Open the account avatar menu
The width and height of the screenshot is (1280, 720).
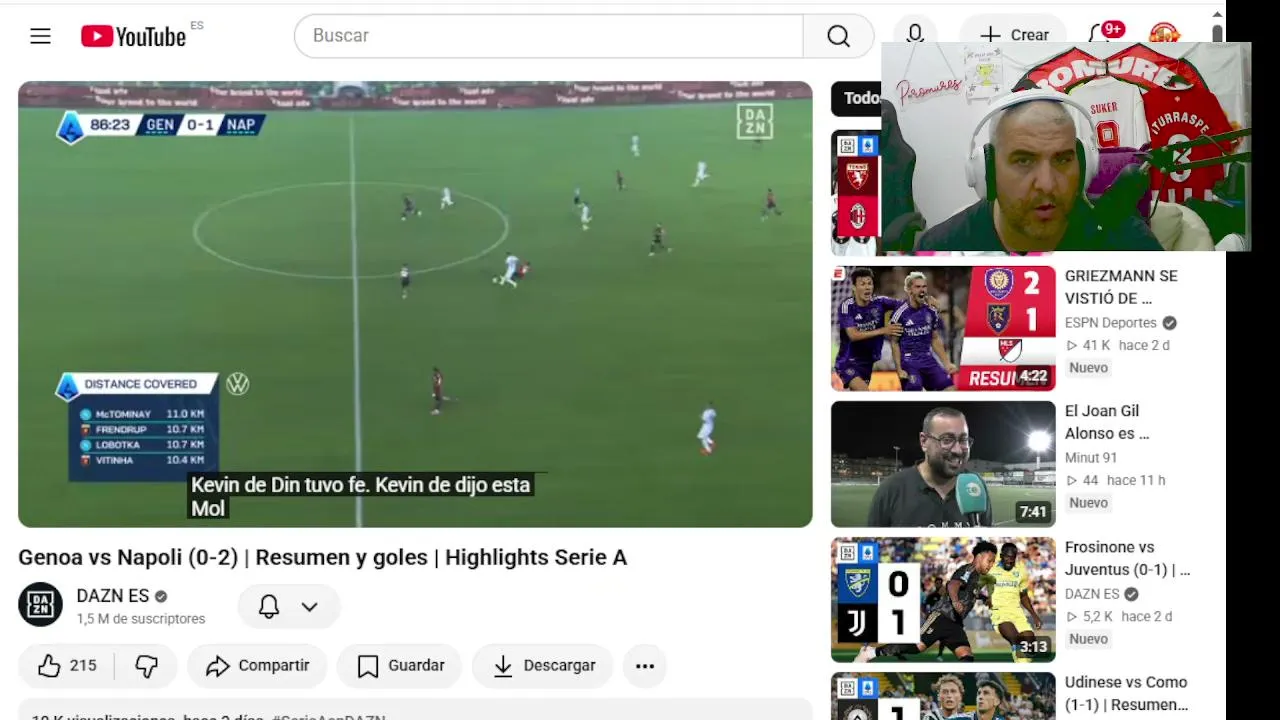(1164, 33)
